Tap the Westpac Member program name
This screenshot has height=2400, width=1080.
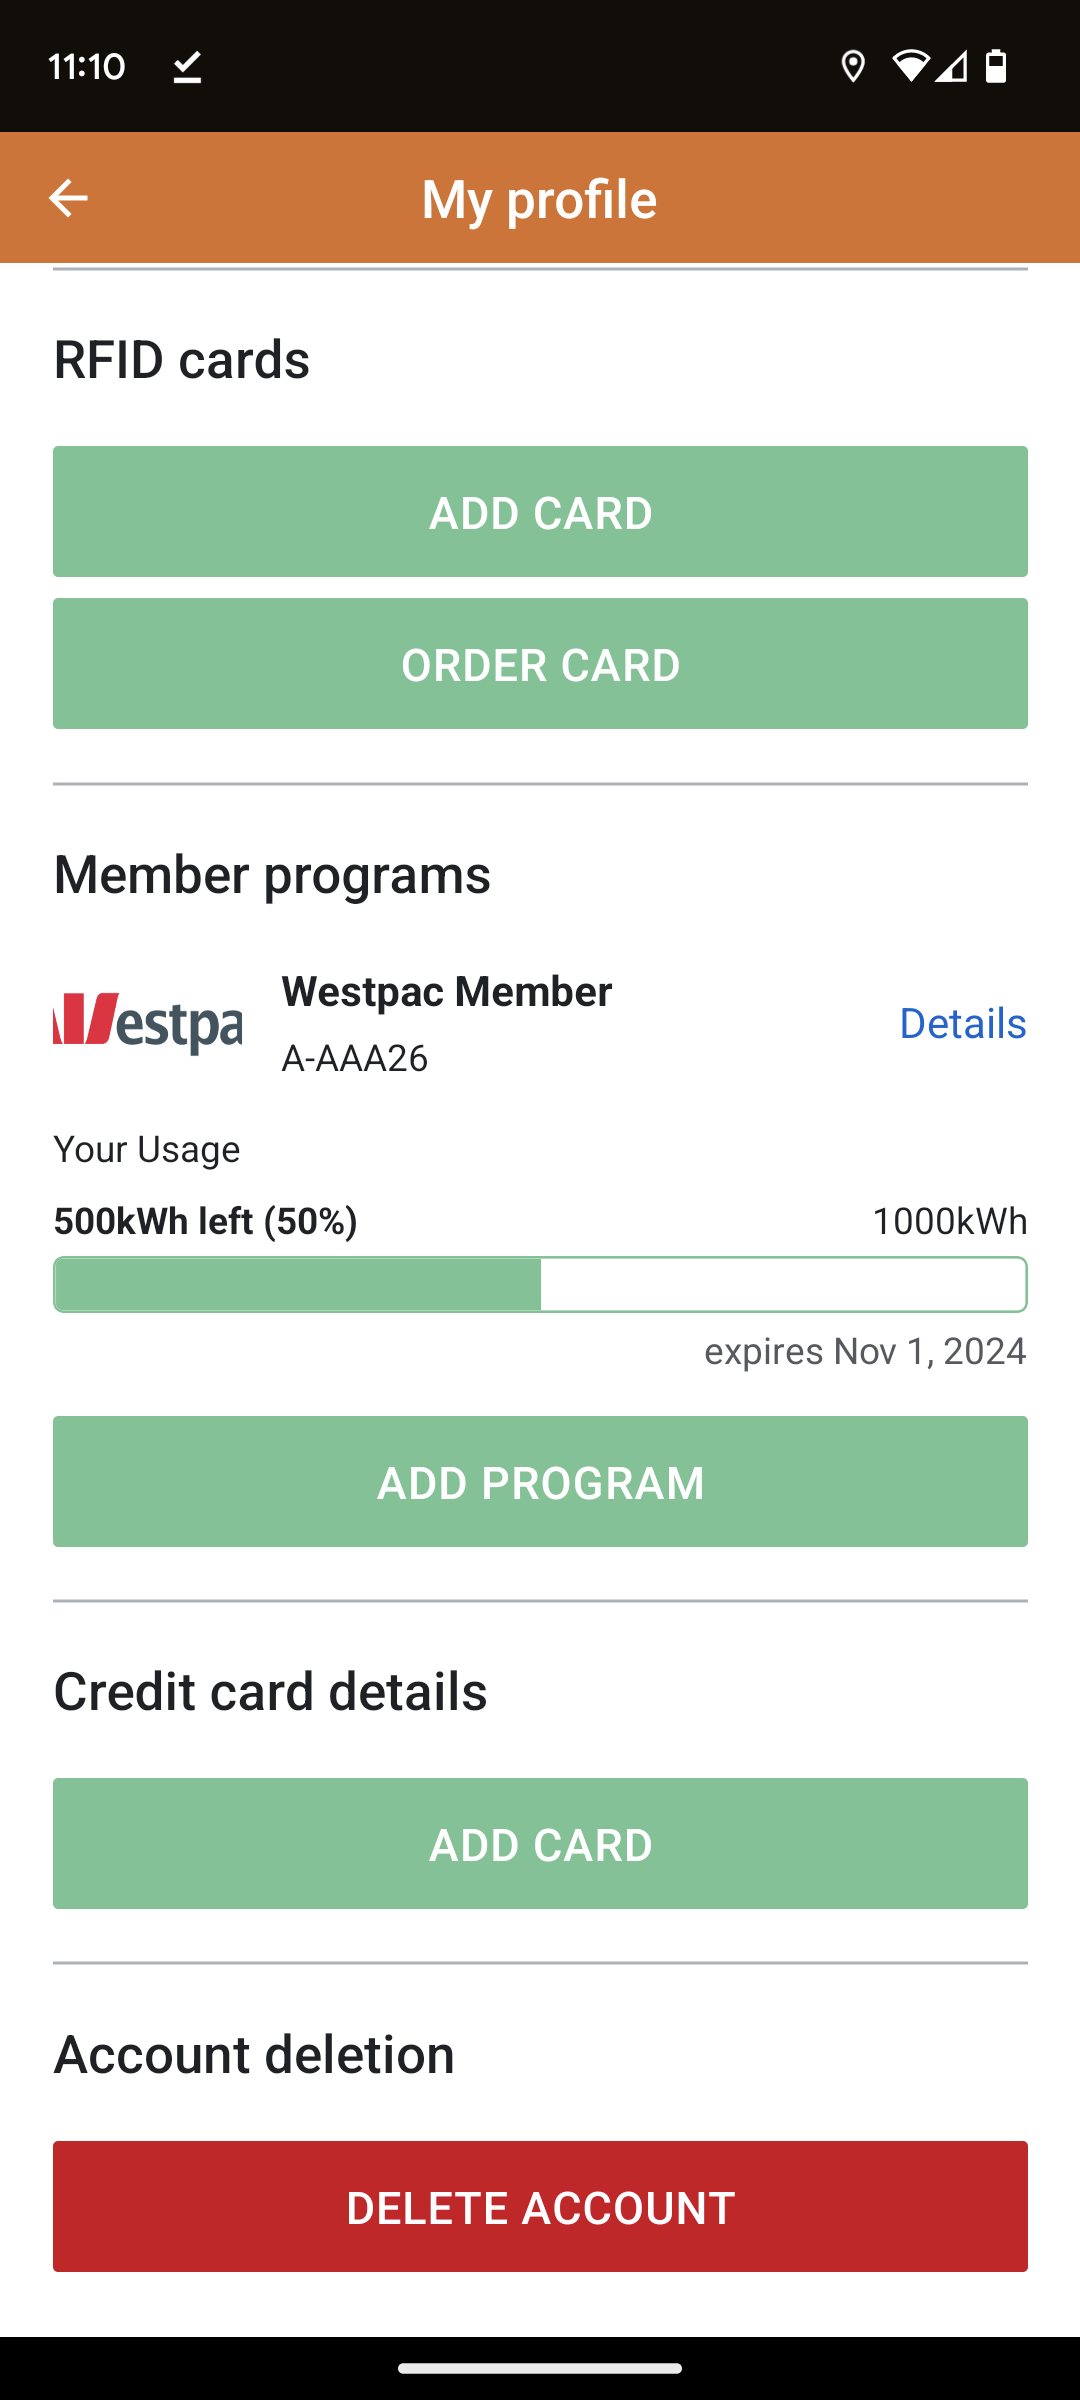[x=447, y=992]
